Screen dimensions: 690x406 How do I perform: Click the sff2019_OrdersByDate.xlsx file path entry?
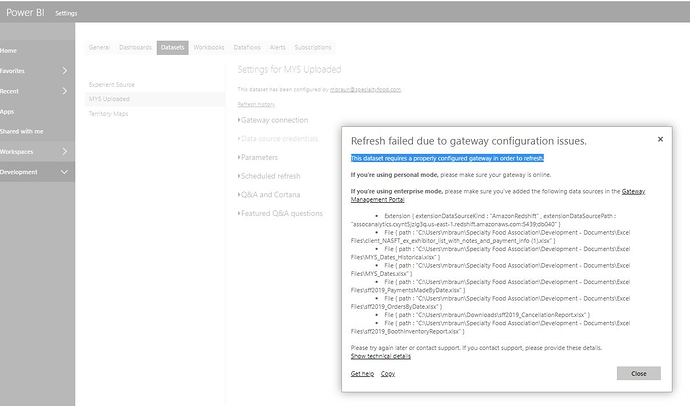point(490,303)
